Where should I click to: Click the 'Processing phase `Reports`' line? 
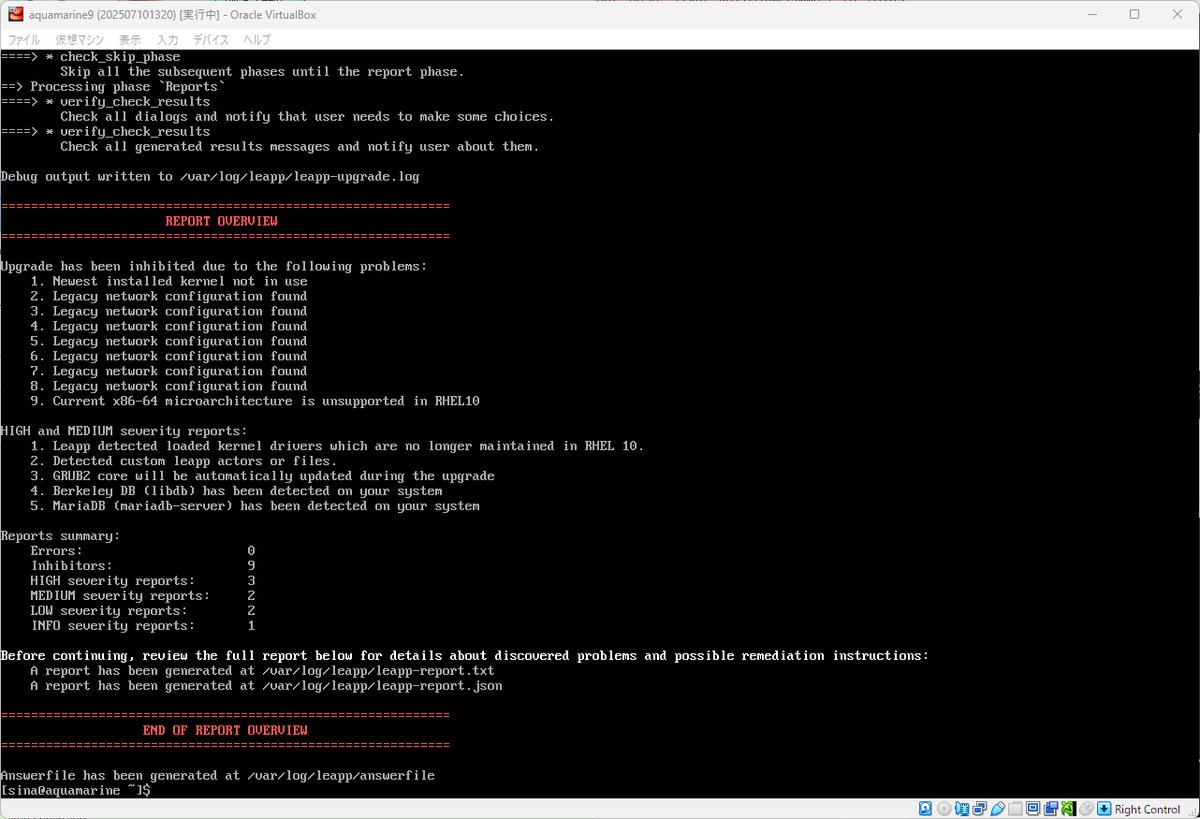click(113, 86)
